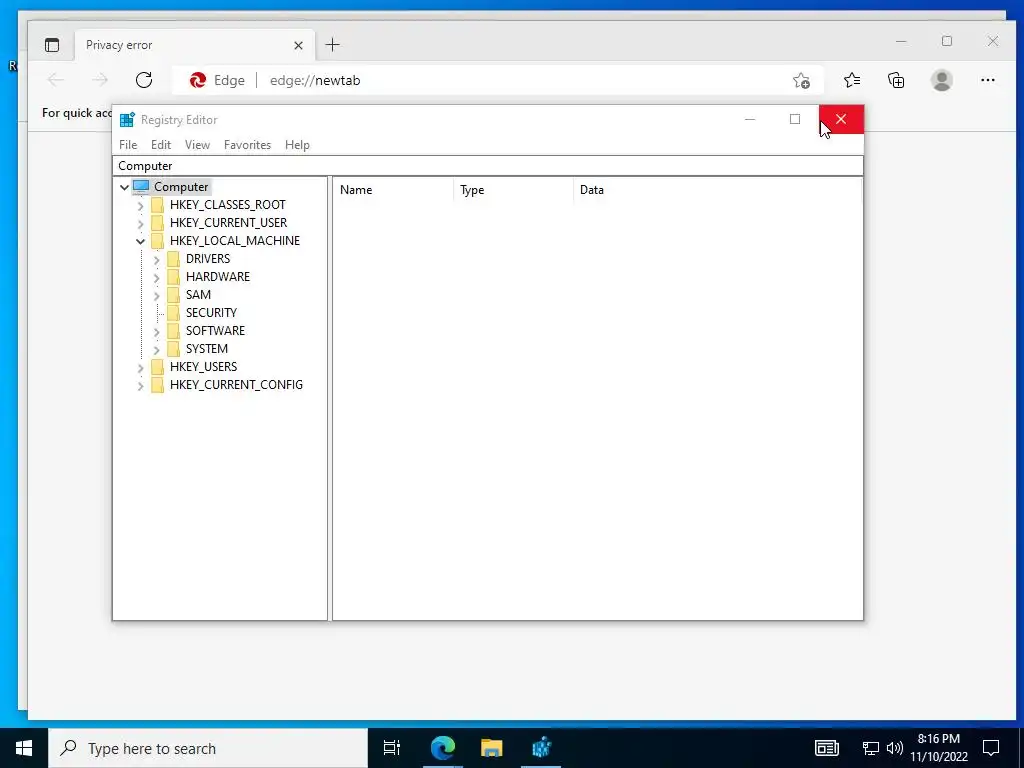
Task: Click the Edge address bar URL
Action: coord(315,80)
